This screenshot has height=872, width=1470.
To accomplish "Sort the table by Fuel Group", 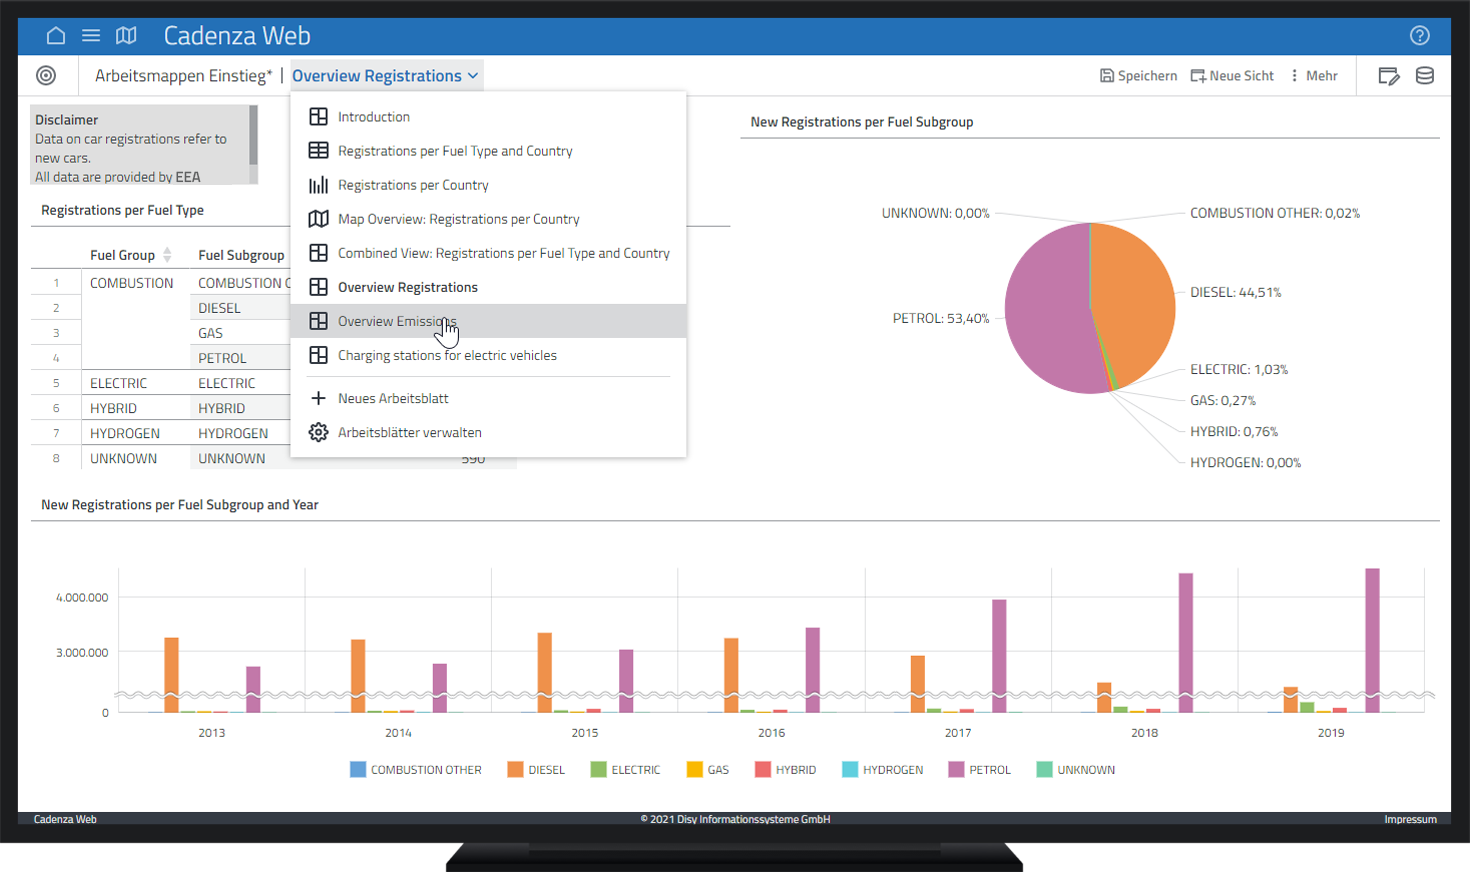I will [167, 255].
